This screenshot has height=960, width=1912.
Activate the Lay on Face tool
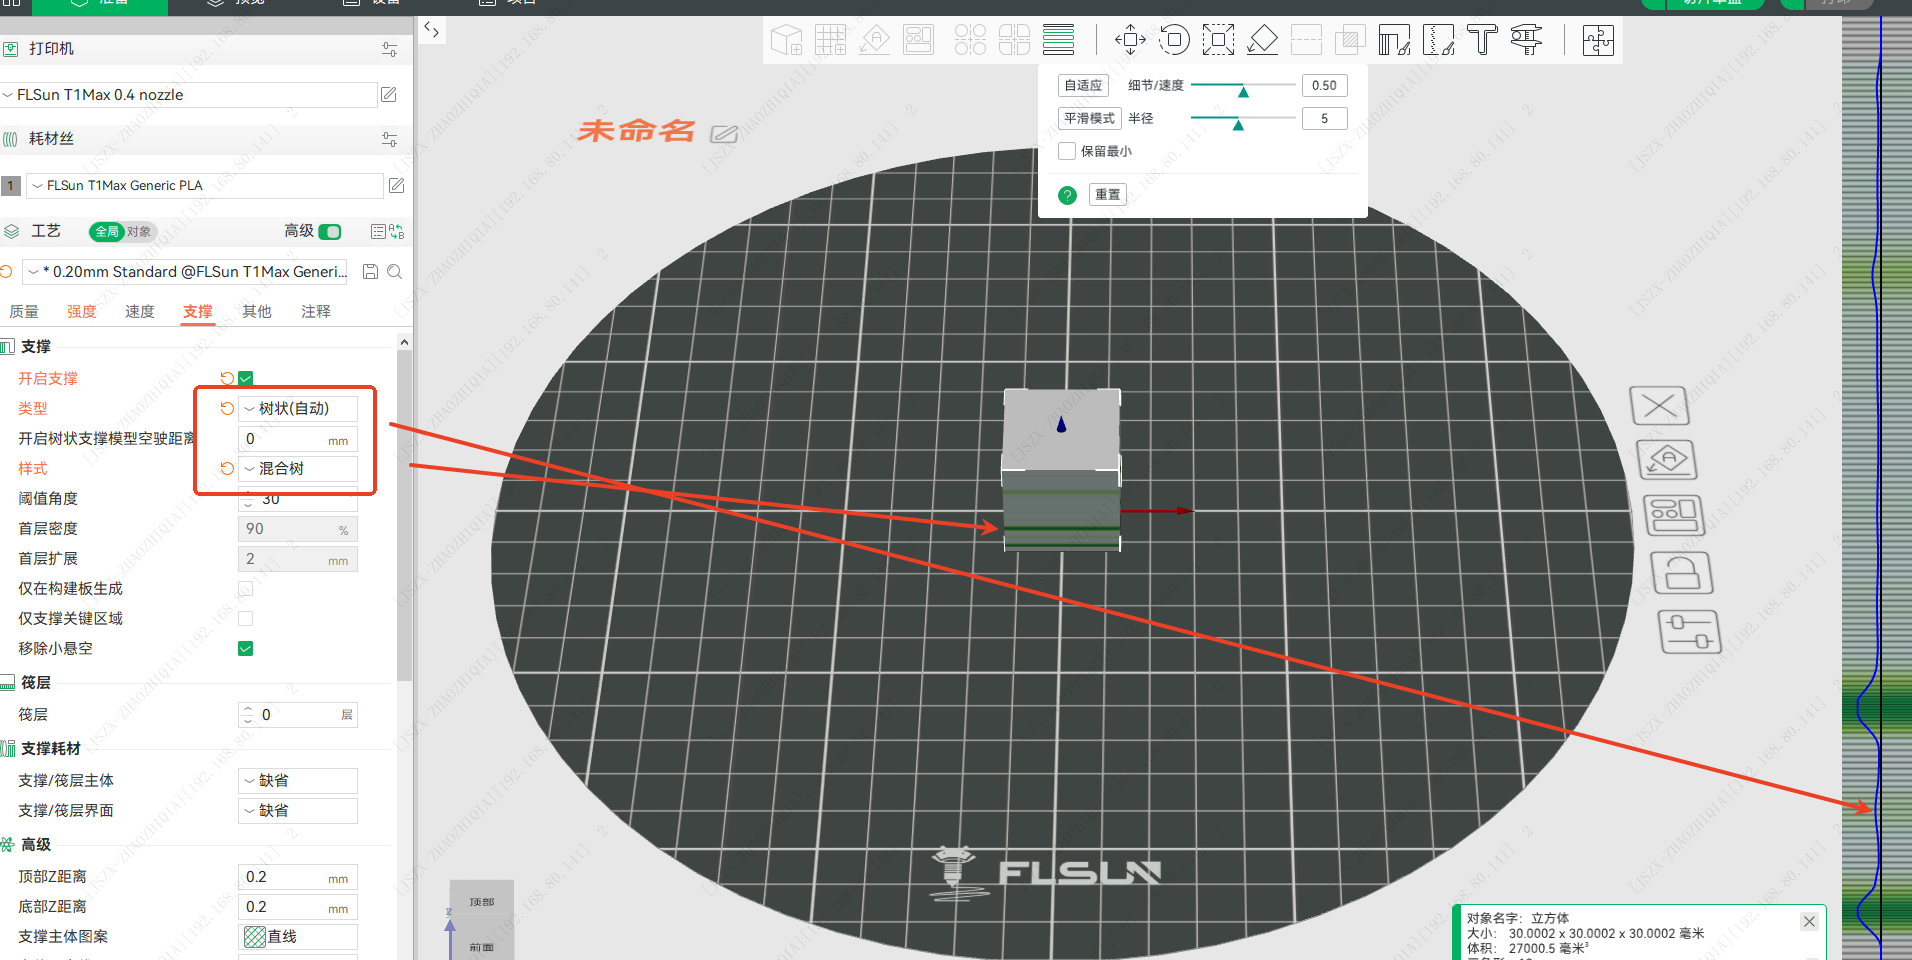(1262, 40)
